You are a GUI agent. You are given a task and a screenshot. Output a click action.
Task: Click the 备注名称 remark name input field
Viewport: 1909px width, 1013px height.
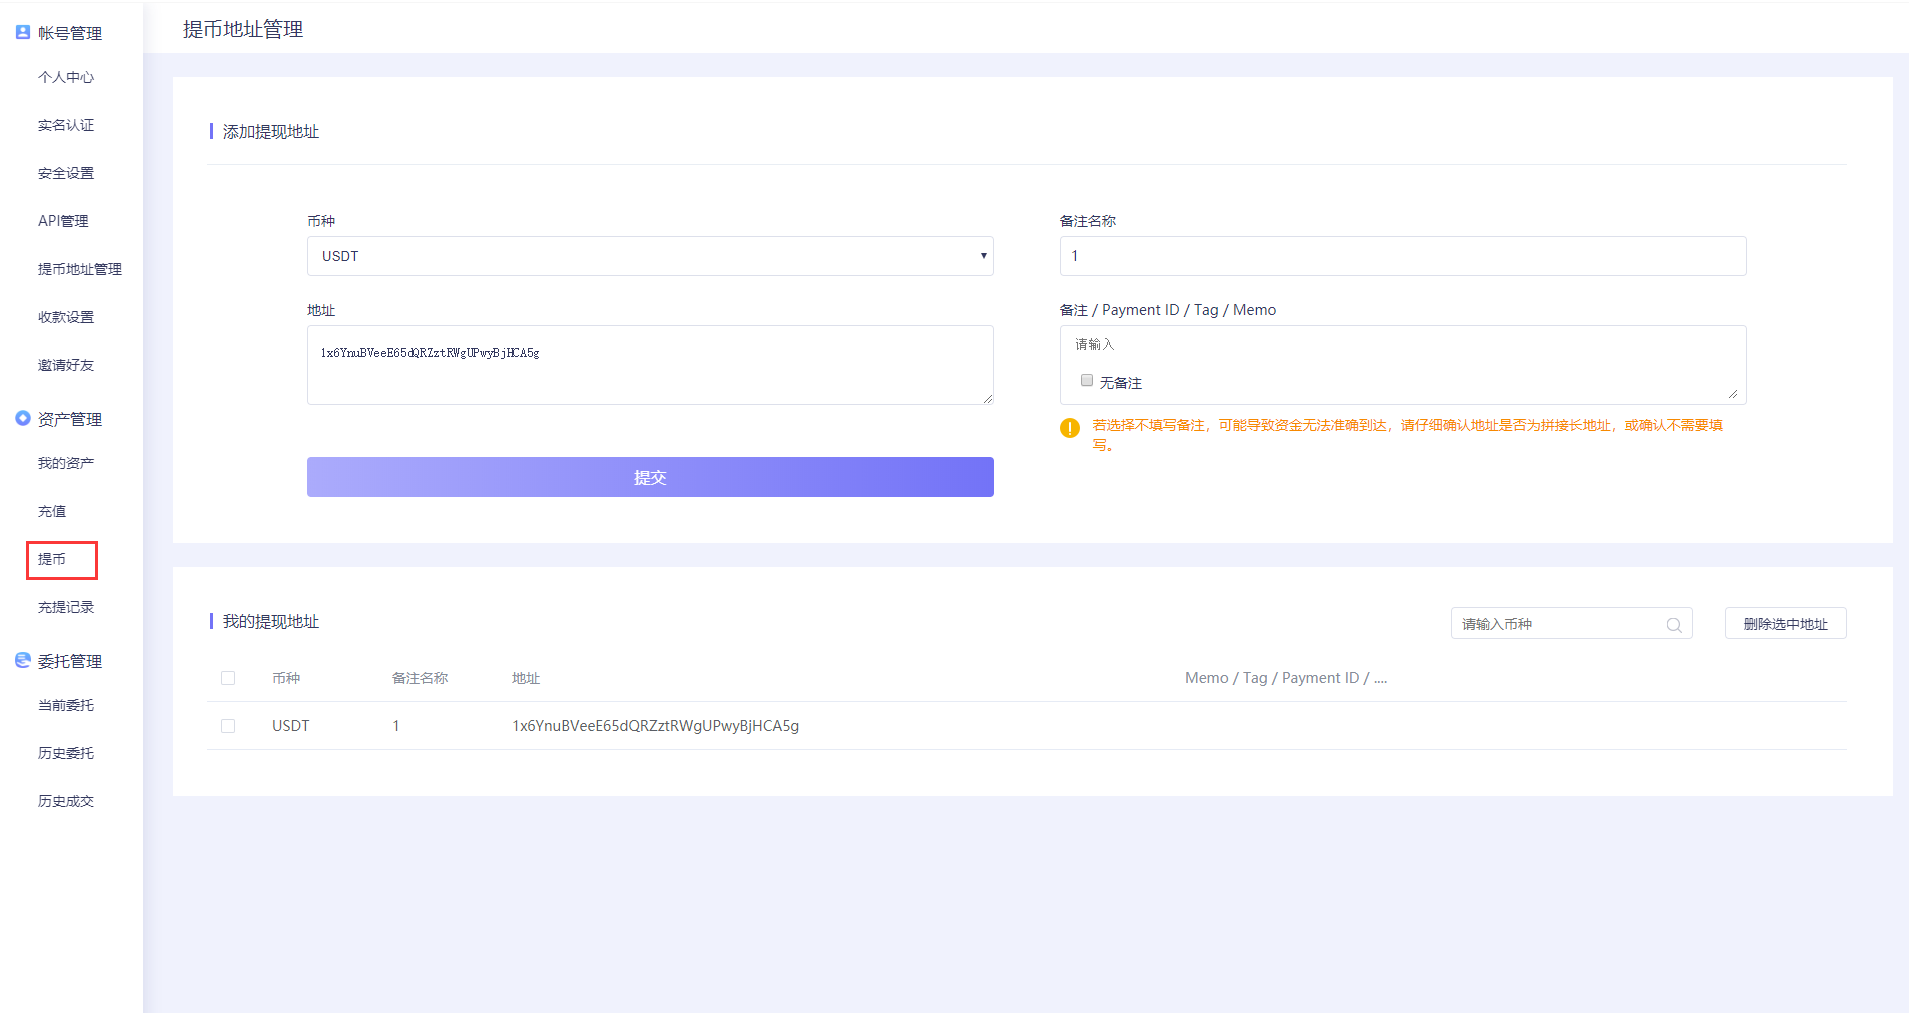(1402, 256)
